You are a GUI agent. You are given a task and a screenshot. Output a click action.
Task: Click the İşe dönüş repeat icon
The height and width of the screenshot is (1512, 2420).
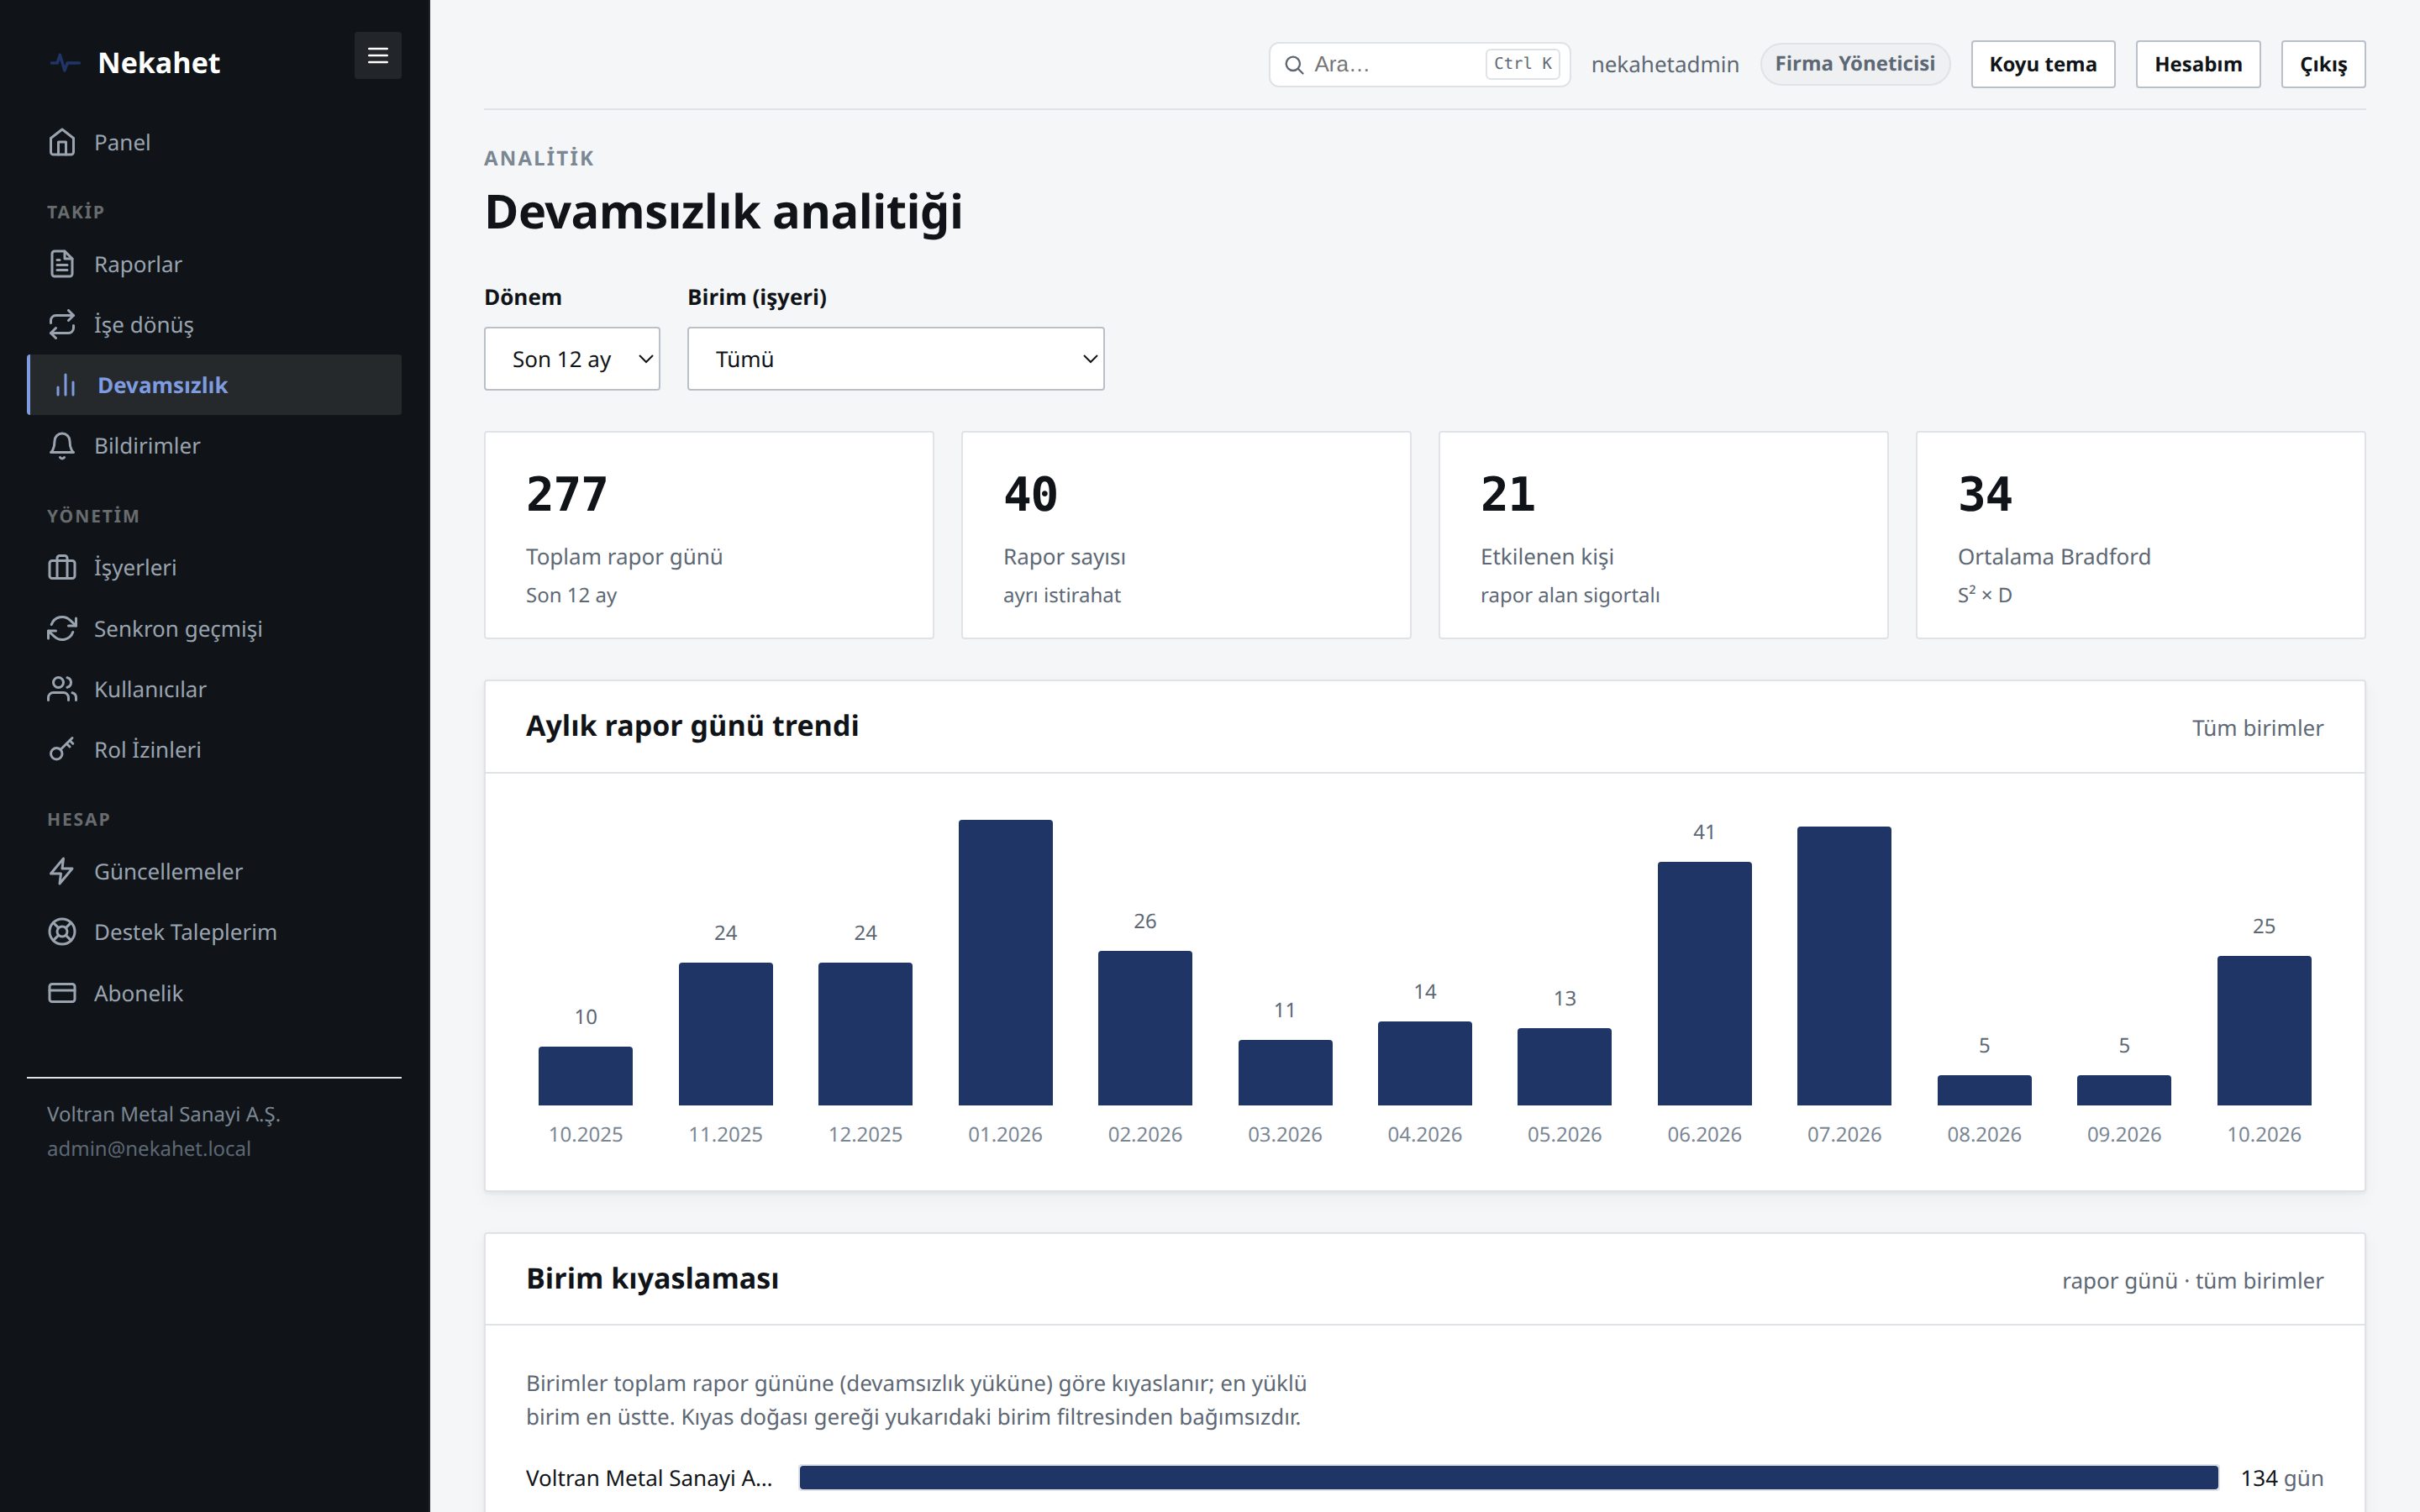point(62,324)
